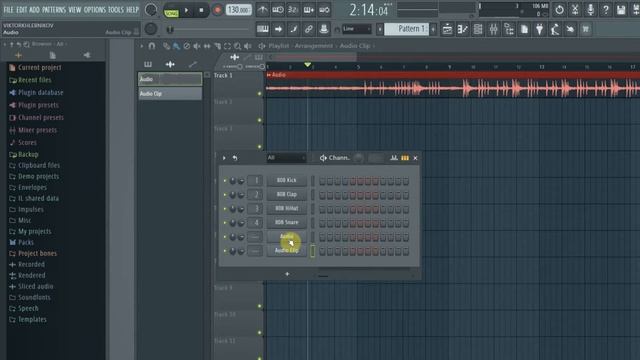Viewport: 640px width, 360px height.
Task: Click the typing keyboard to piano icon
Action: [262, 29]
